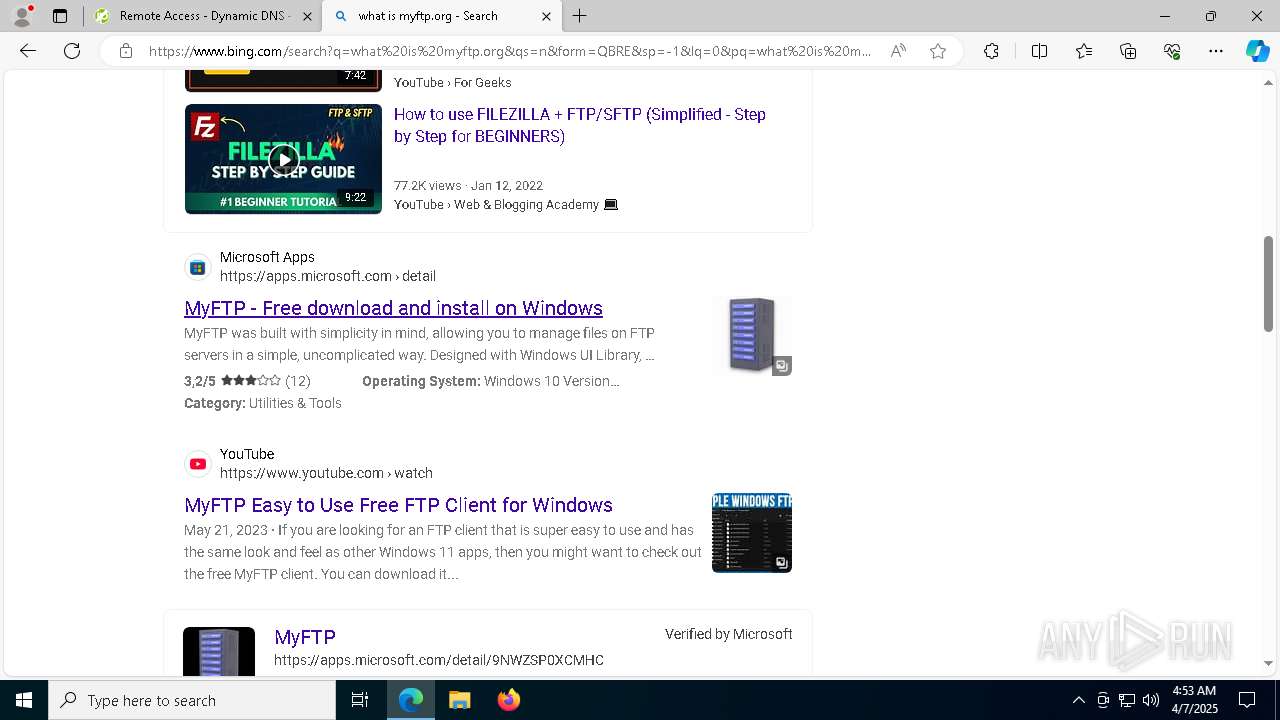Image resolution: width=1280 pixels, height=720 pixels.
Task: Click the Microsoft Apps site favicon
Action: tap(198, 267)
